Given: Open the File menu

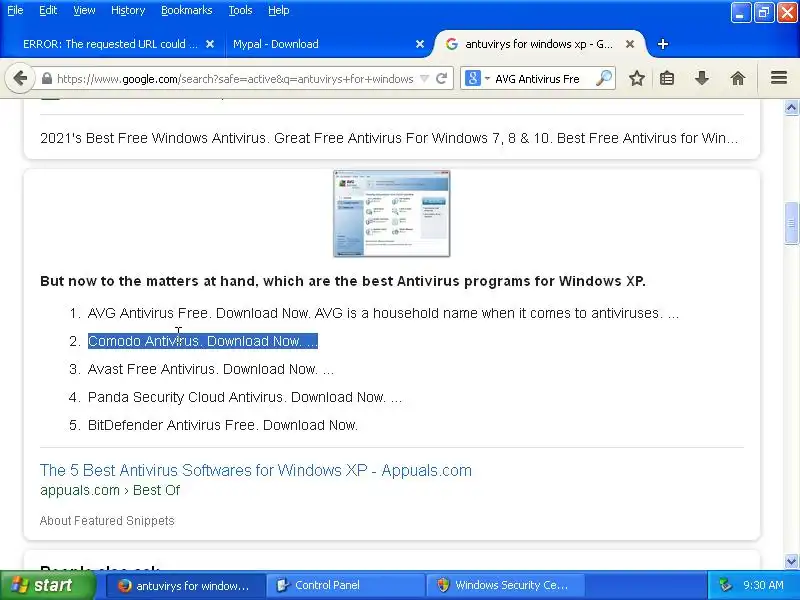Looking at the screenshot, I should pyautogui.click(x=15, y=10).
